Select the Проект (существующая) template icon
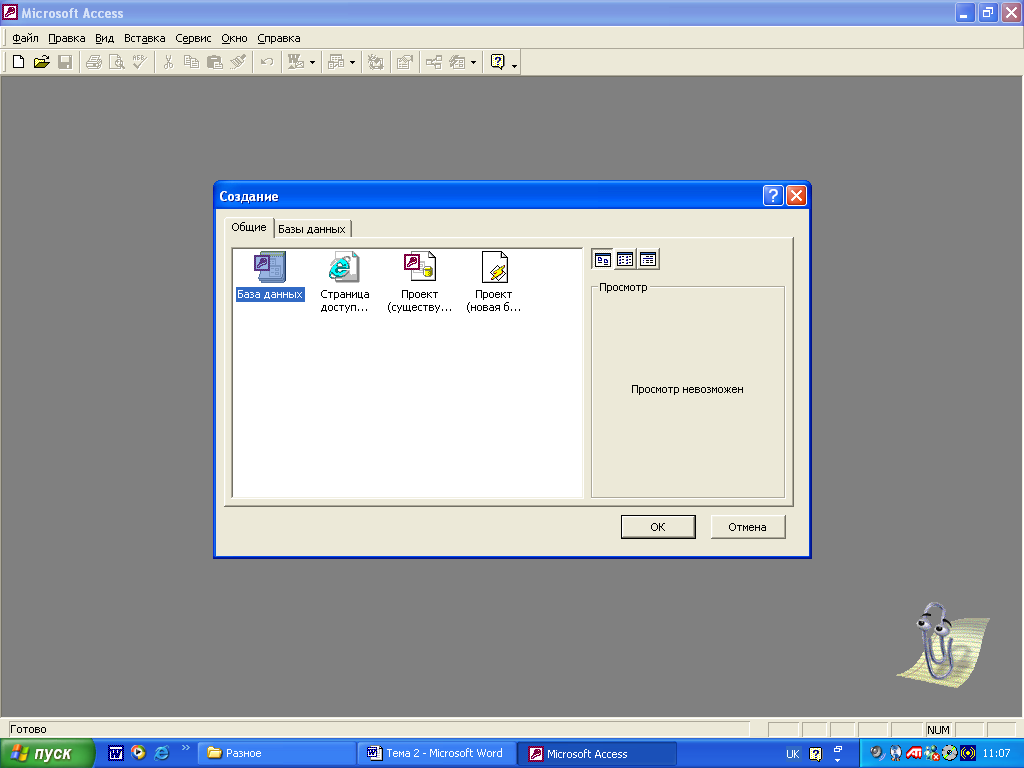The image size is (1024, 768). tap(419, 282)
